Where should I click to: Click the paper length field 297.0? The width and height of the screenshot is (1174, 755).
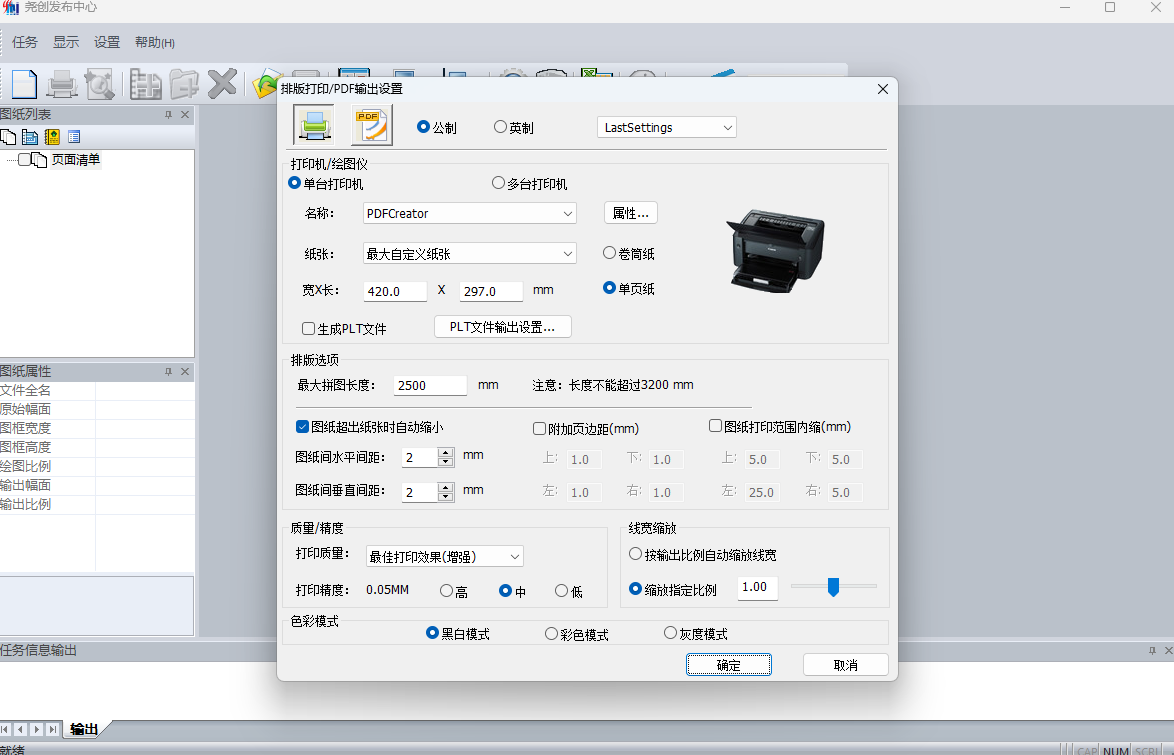click(x=491, y=291)
